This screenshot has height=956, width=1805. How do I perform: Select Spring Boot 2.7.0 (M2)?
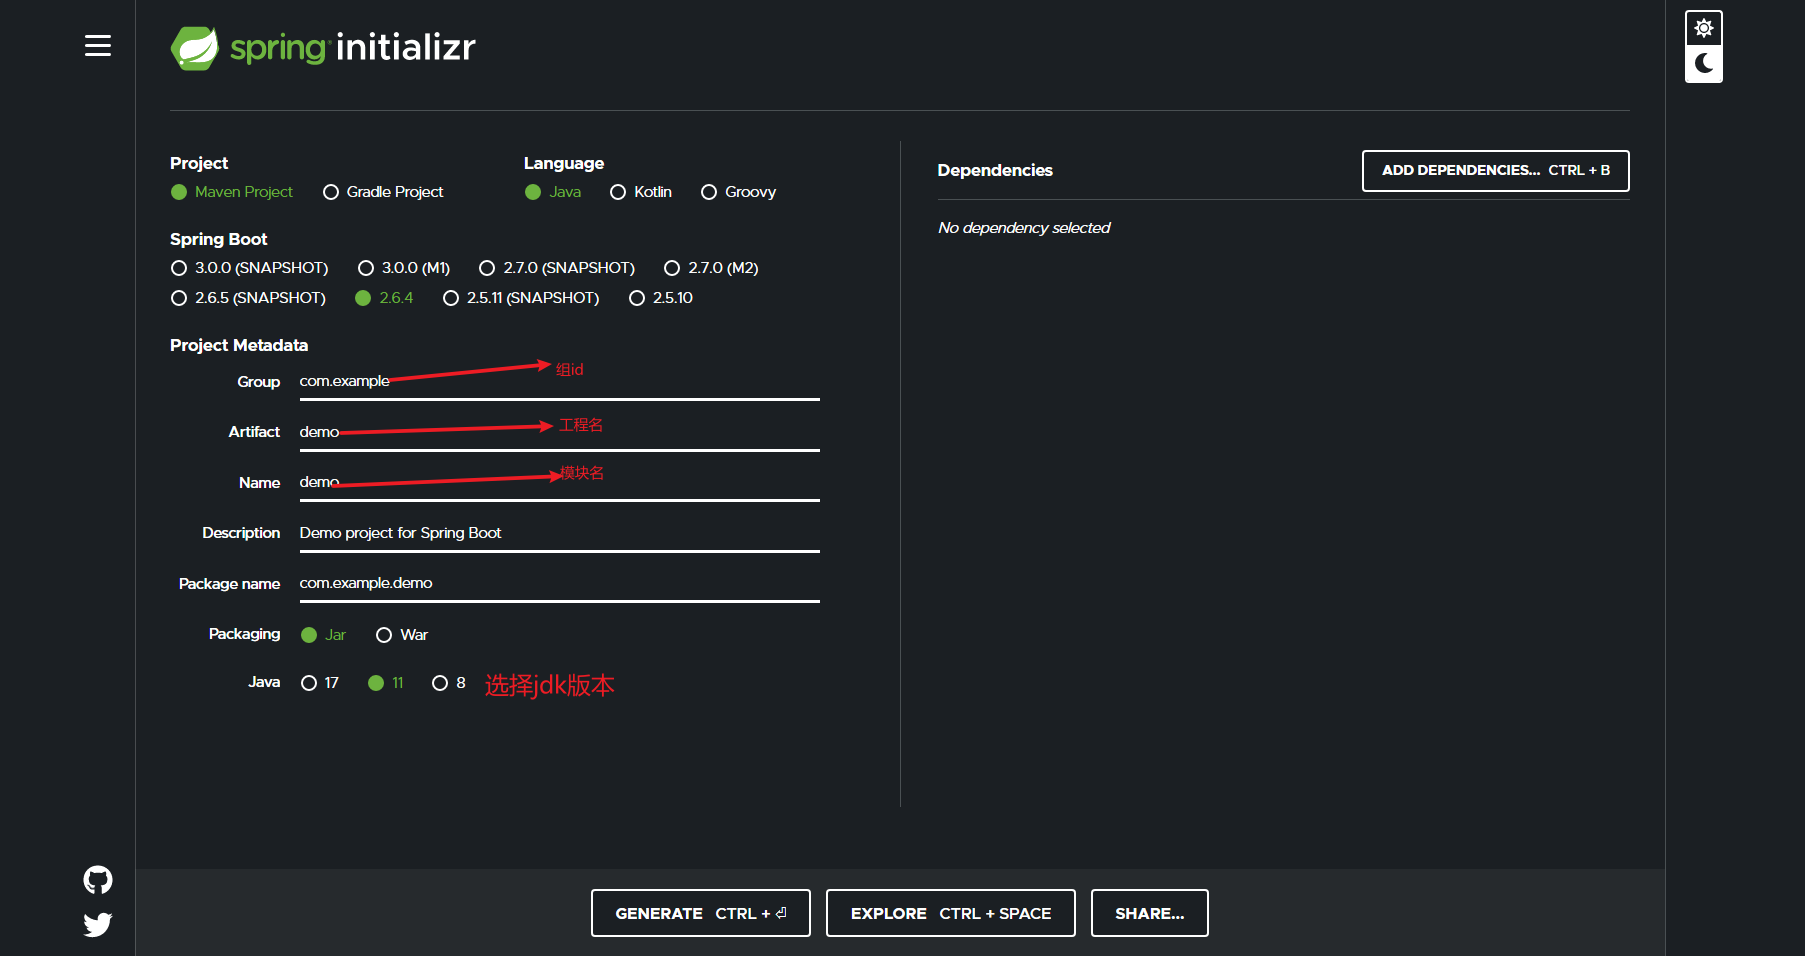point(711,268)
